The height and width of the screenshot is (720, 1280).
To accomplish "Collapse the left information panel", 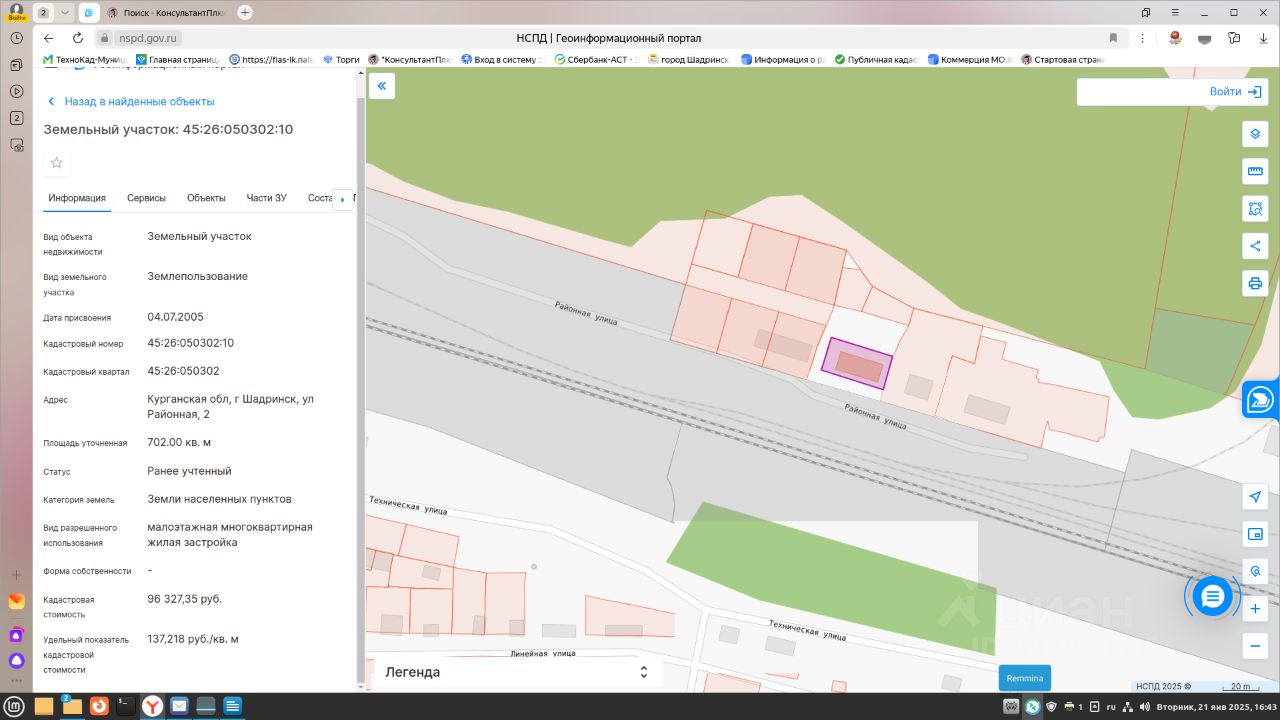I will [x=381, y=87].
